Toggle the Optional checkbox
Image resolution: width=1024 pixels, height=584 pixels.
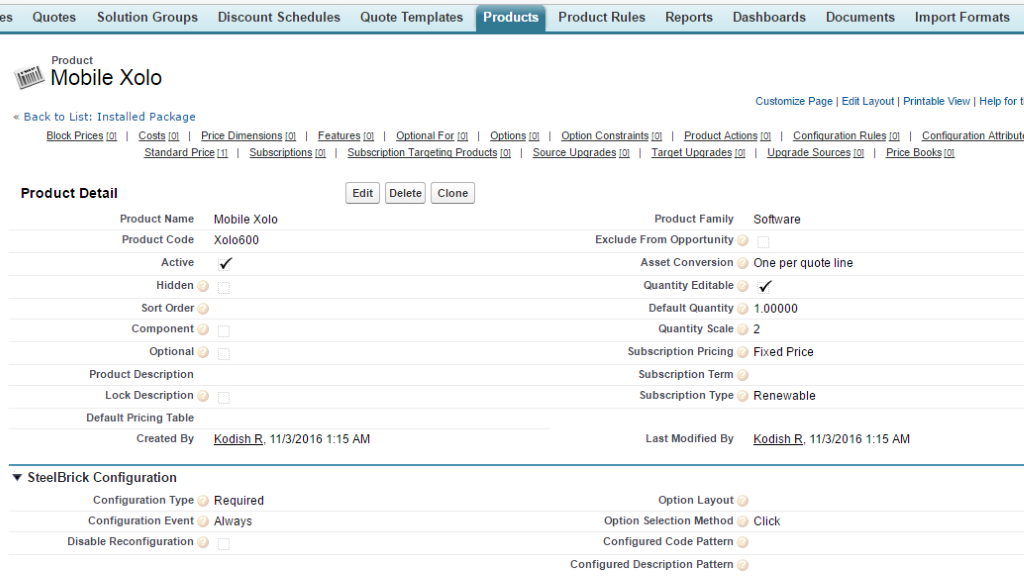click(224, 353)
